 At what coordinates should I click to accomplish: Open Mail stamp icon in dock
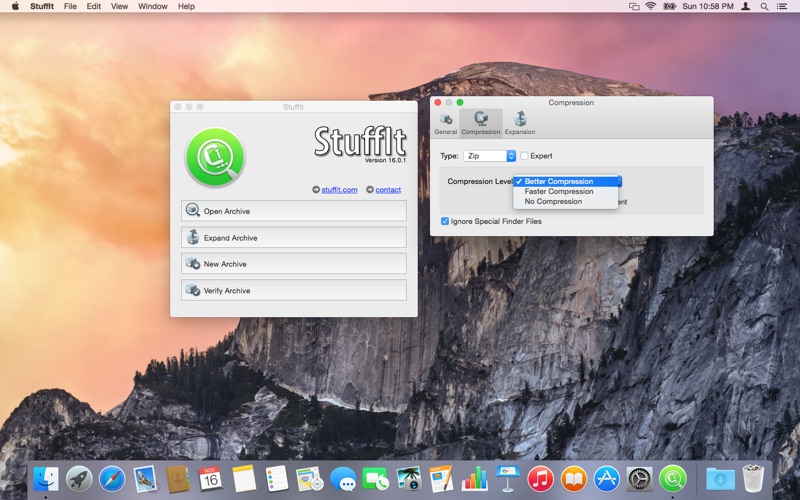coord(145,480)
